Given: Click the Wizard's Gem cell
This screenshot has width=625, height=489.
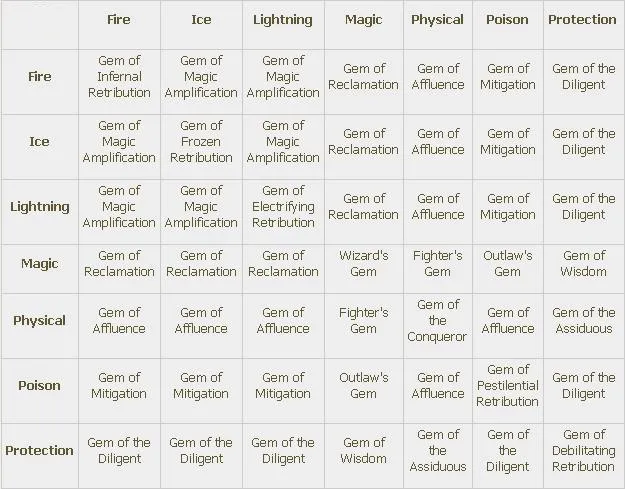Looking at the screenshot, I should pos(363,264).
